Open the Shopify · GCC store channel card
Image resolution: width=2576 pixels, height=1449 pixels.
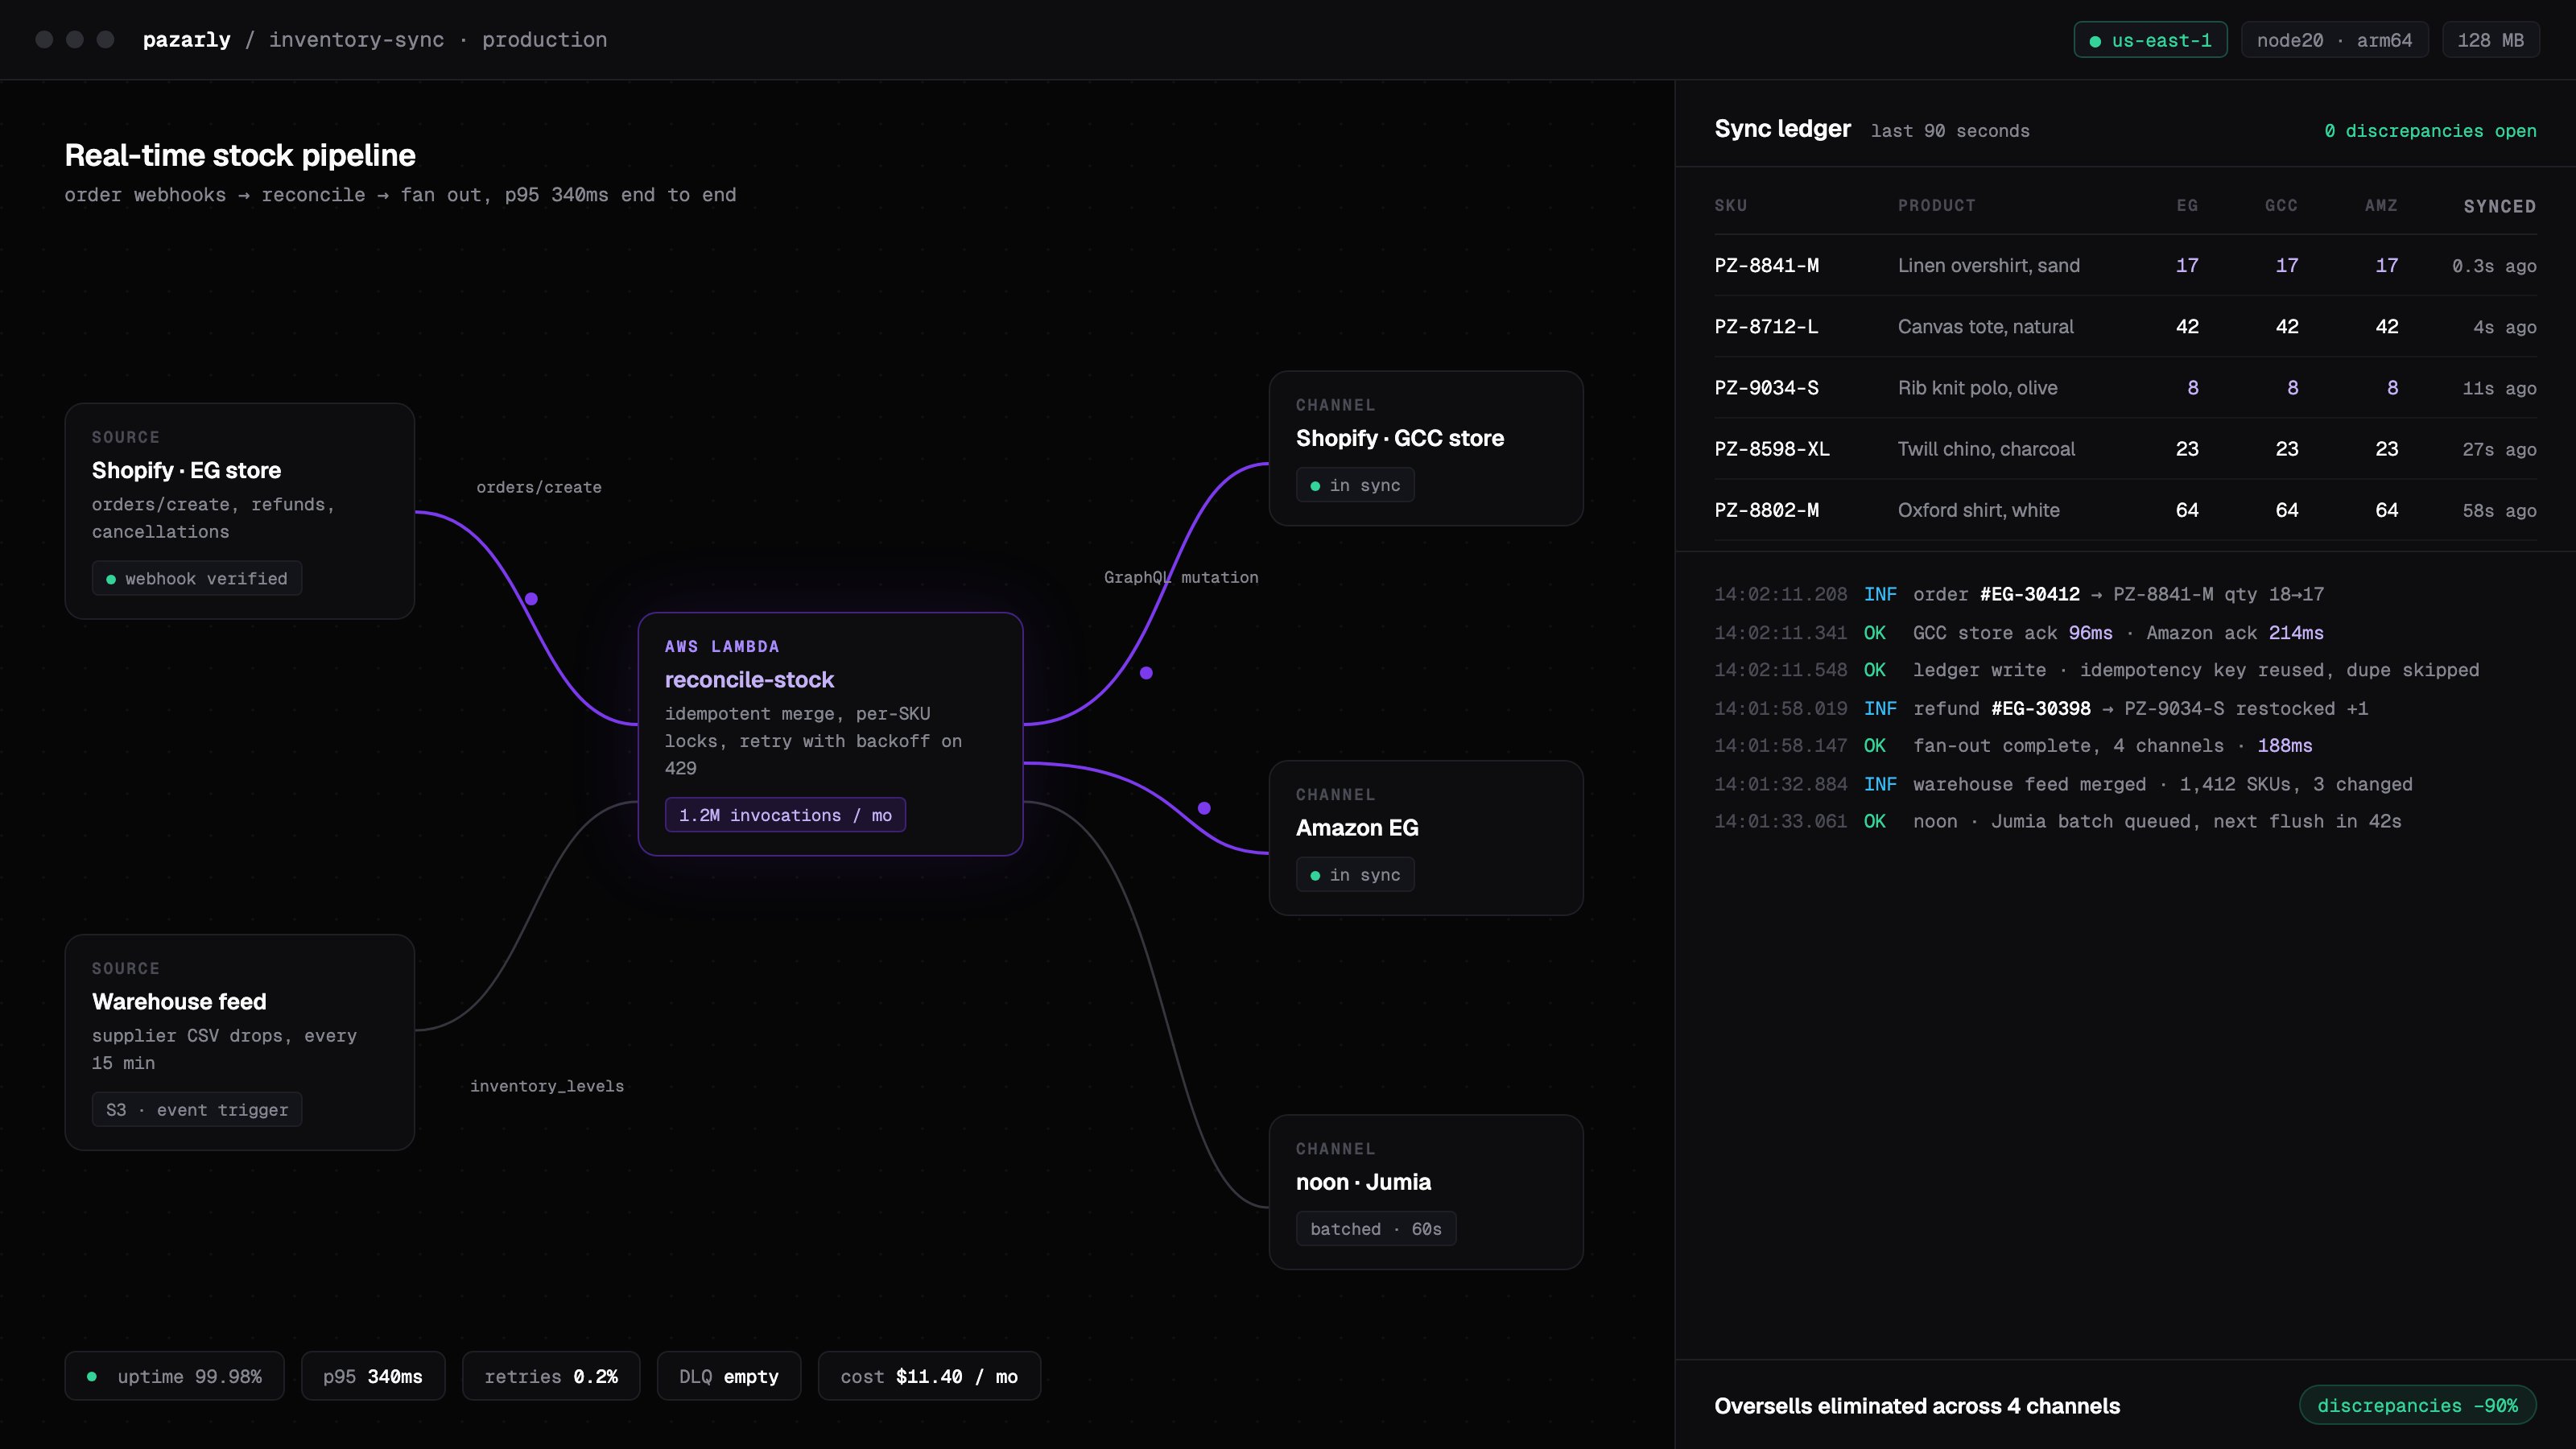[1426, 448]
